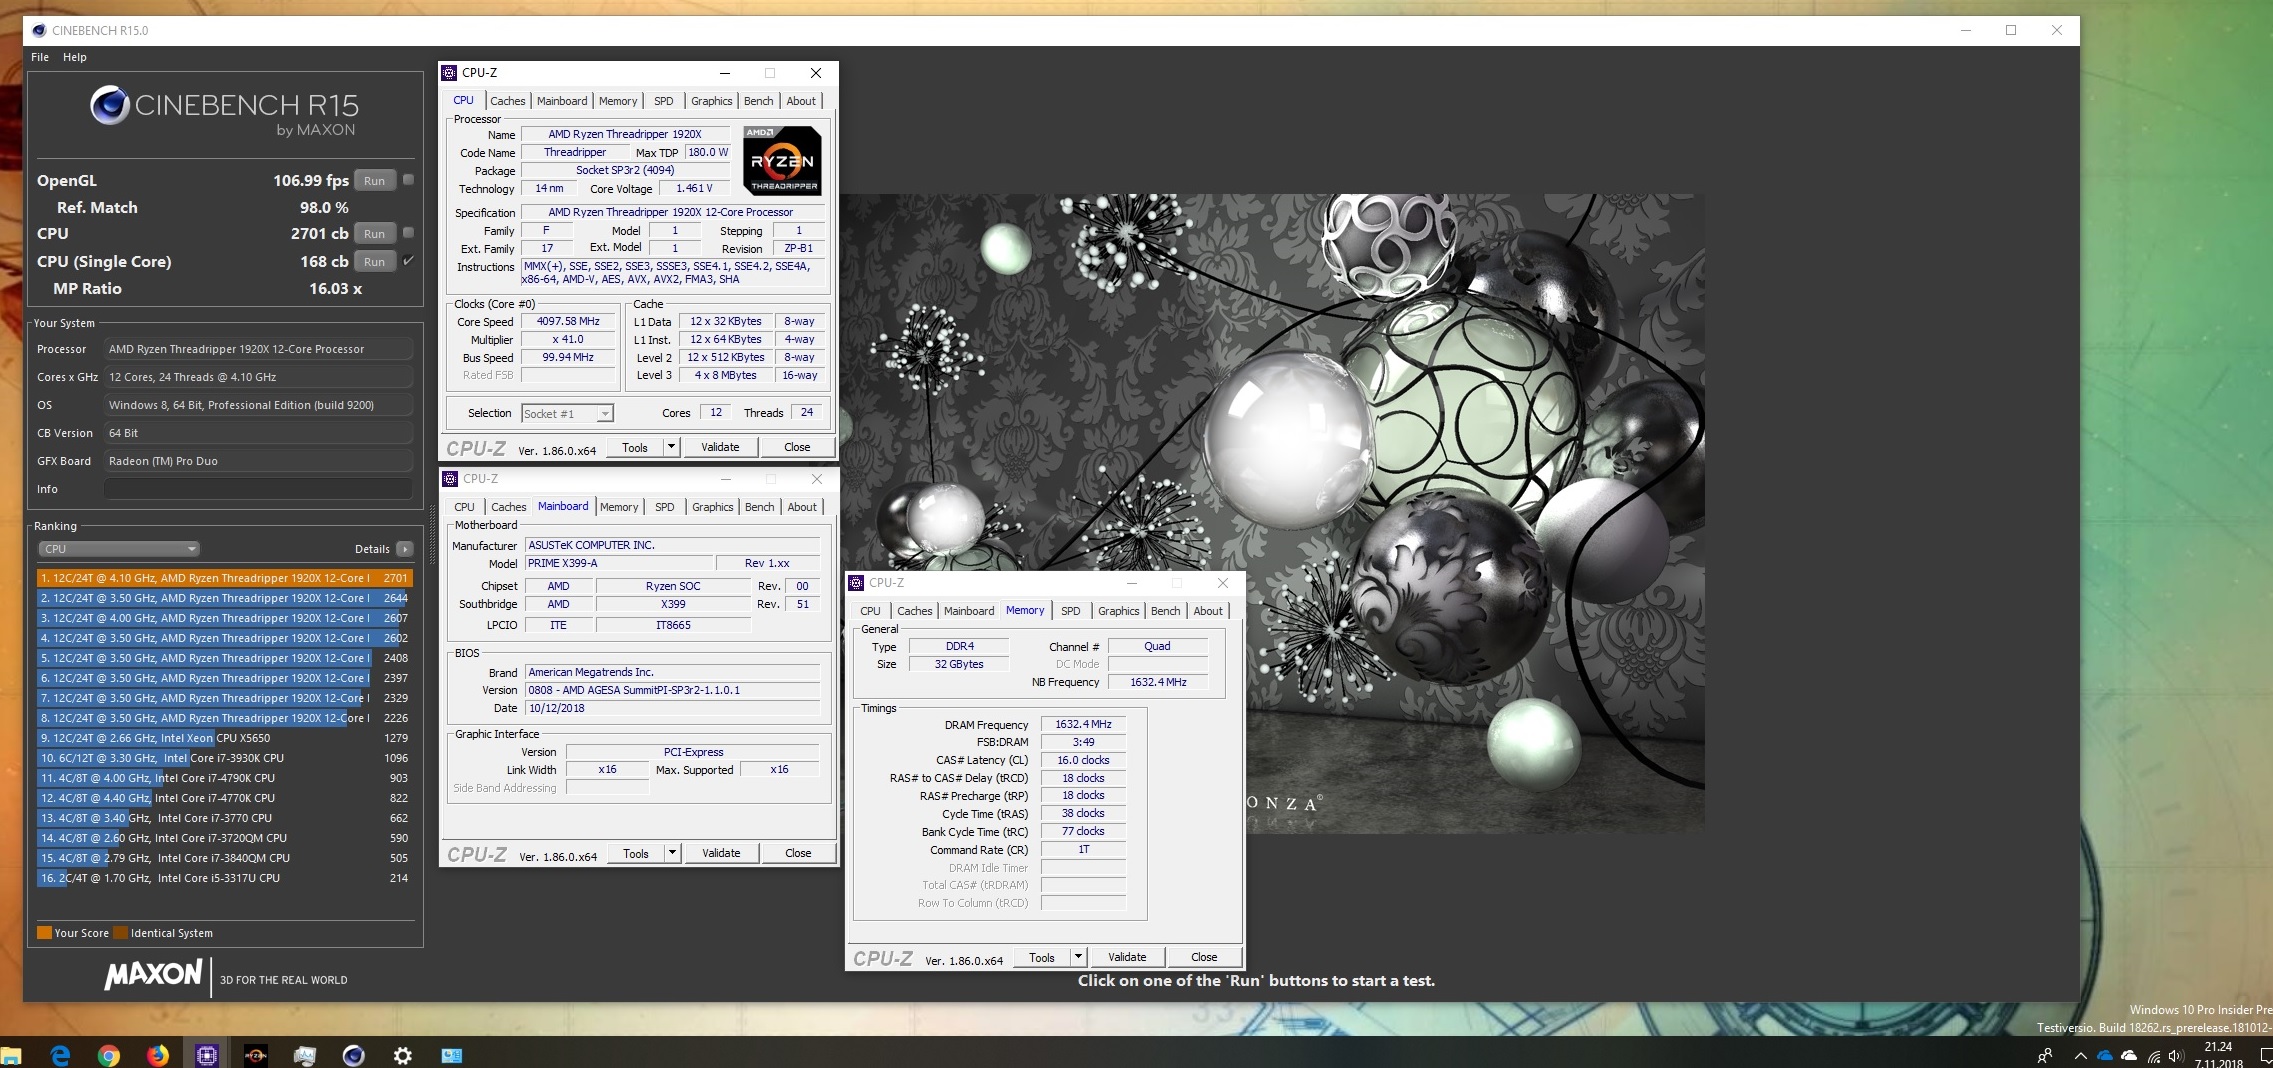Switch to CPU-Z via its taskbar icon
Image resolution: width=2273 pixels, height=1068 pixels.
[207, 1055]
